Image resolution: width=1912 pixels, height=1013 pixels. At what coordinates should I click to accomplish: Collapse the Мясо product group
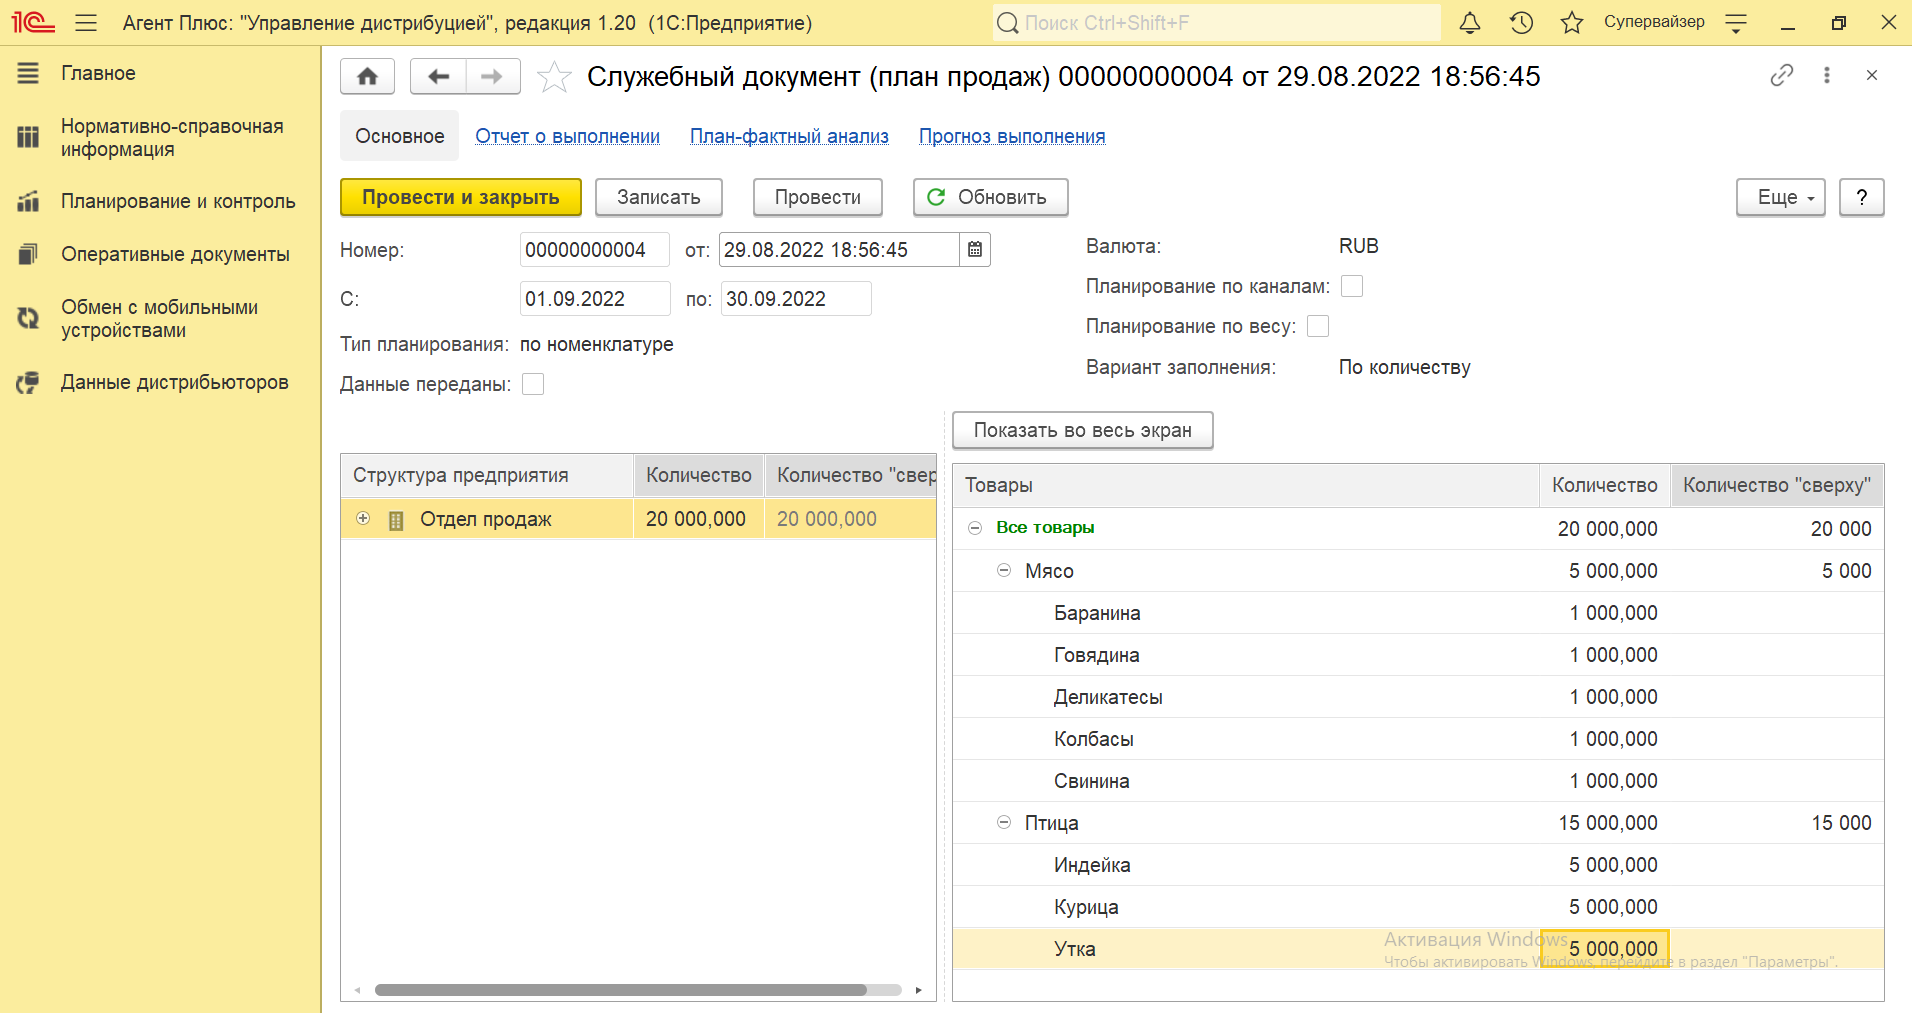1004,571
